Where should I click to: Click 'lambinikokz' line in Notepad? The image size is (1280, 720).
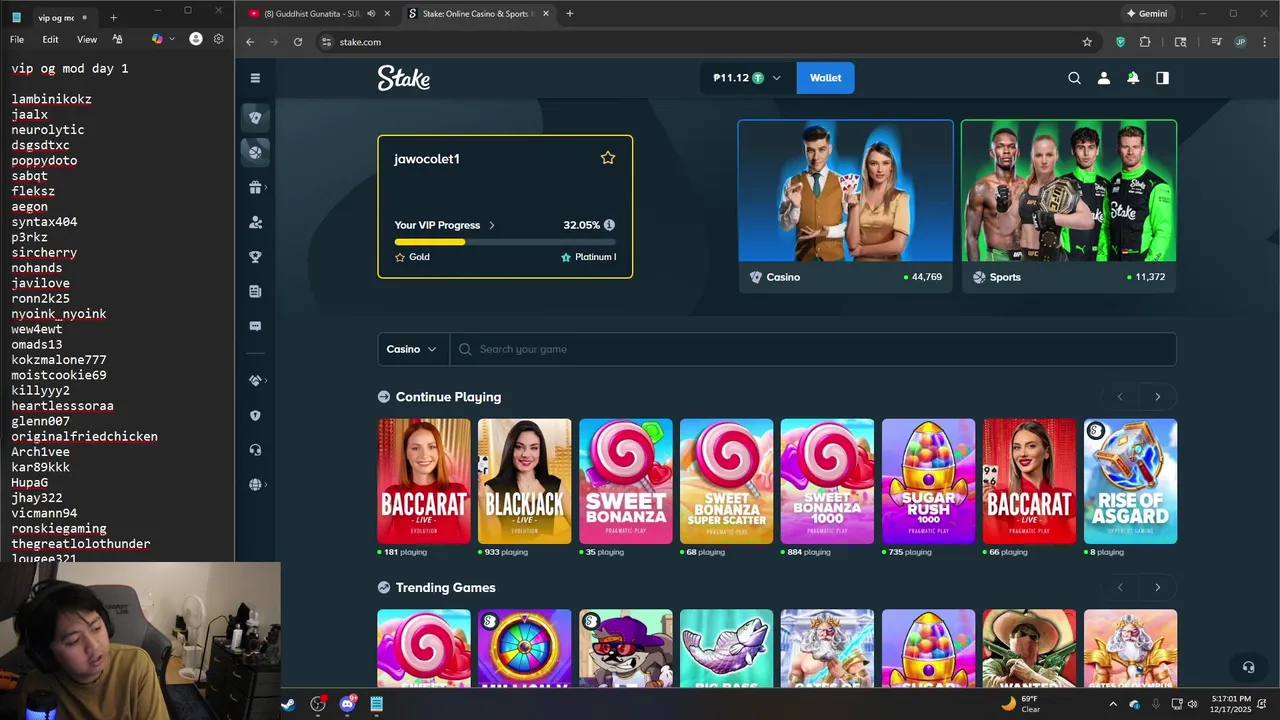click(x=52, y=99)
